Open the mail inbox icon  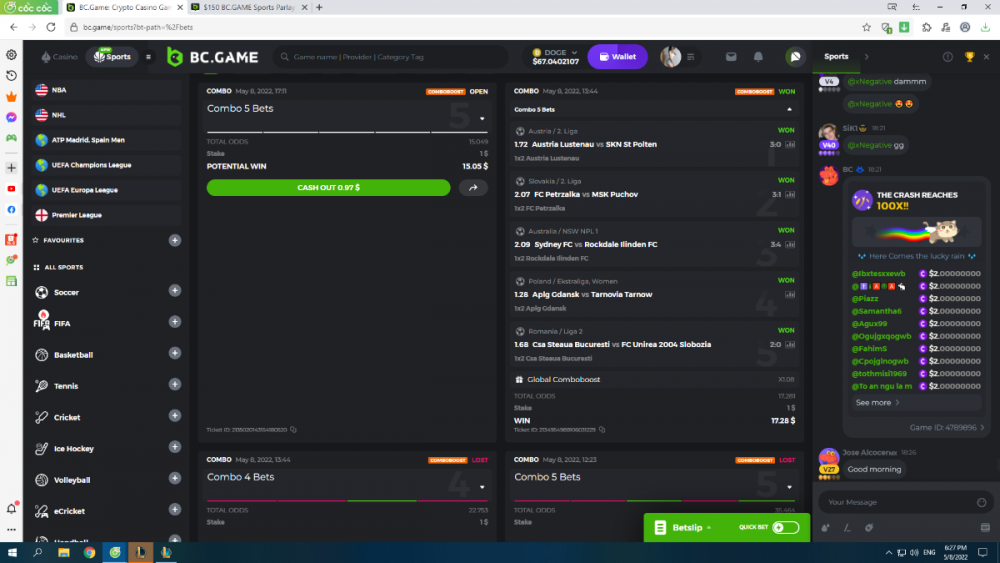point(731,57)
